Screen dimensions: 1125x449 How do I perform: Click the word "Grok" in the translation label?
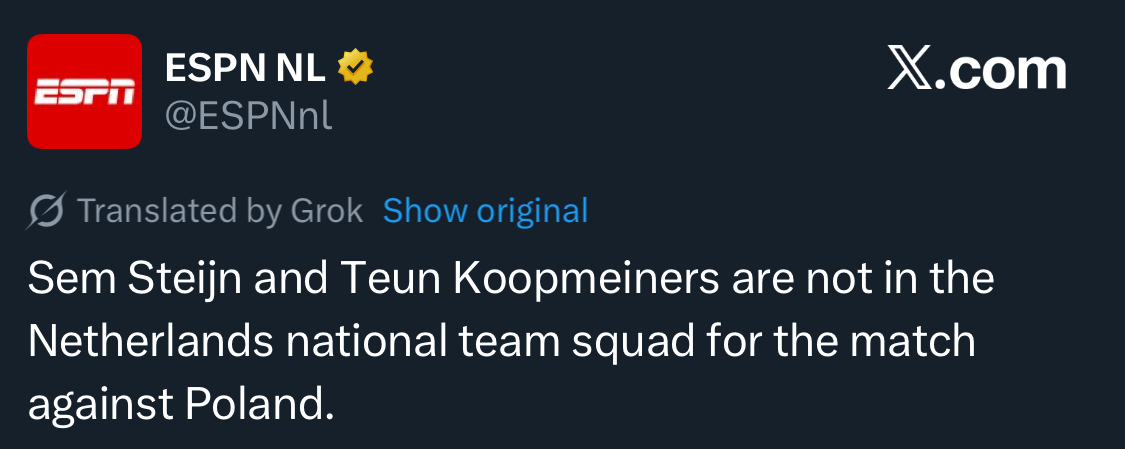tap(326, 211)
